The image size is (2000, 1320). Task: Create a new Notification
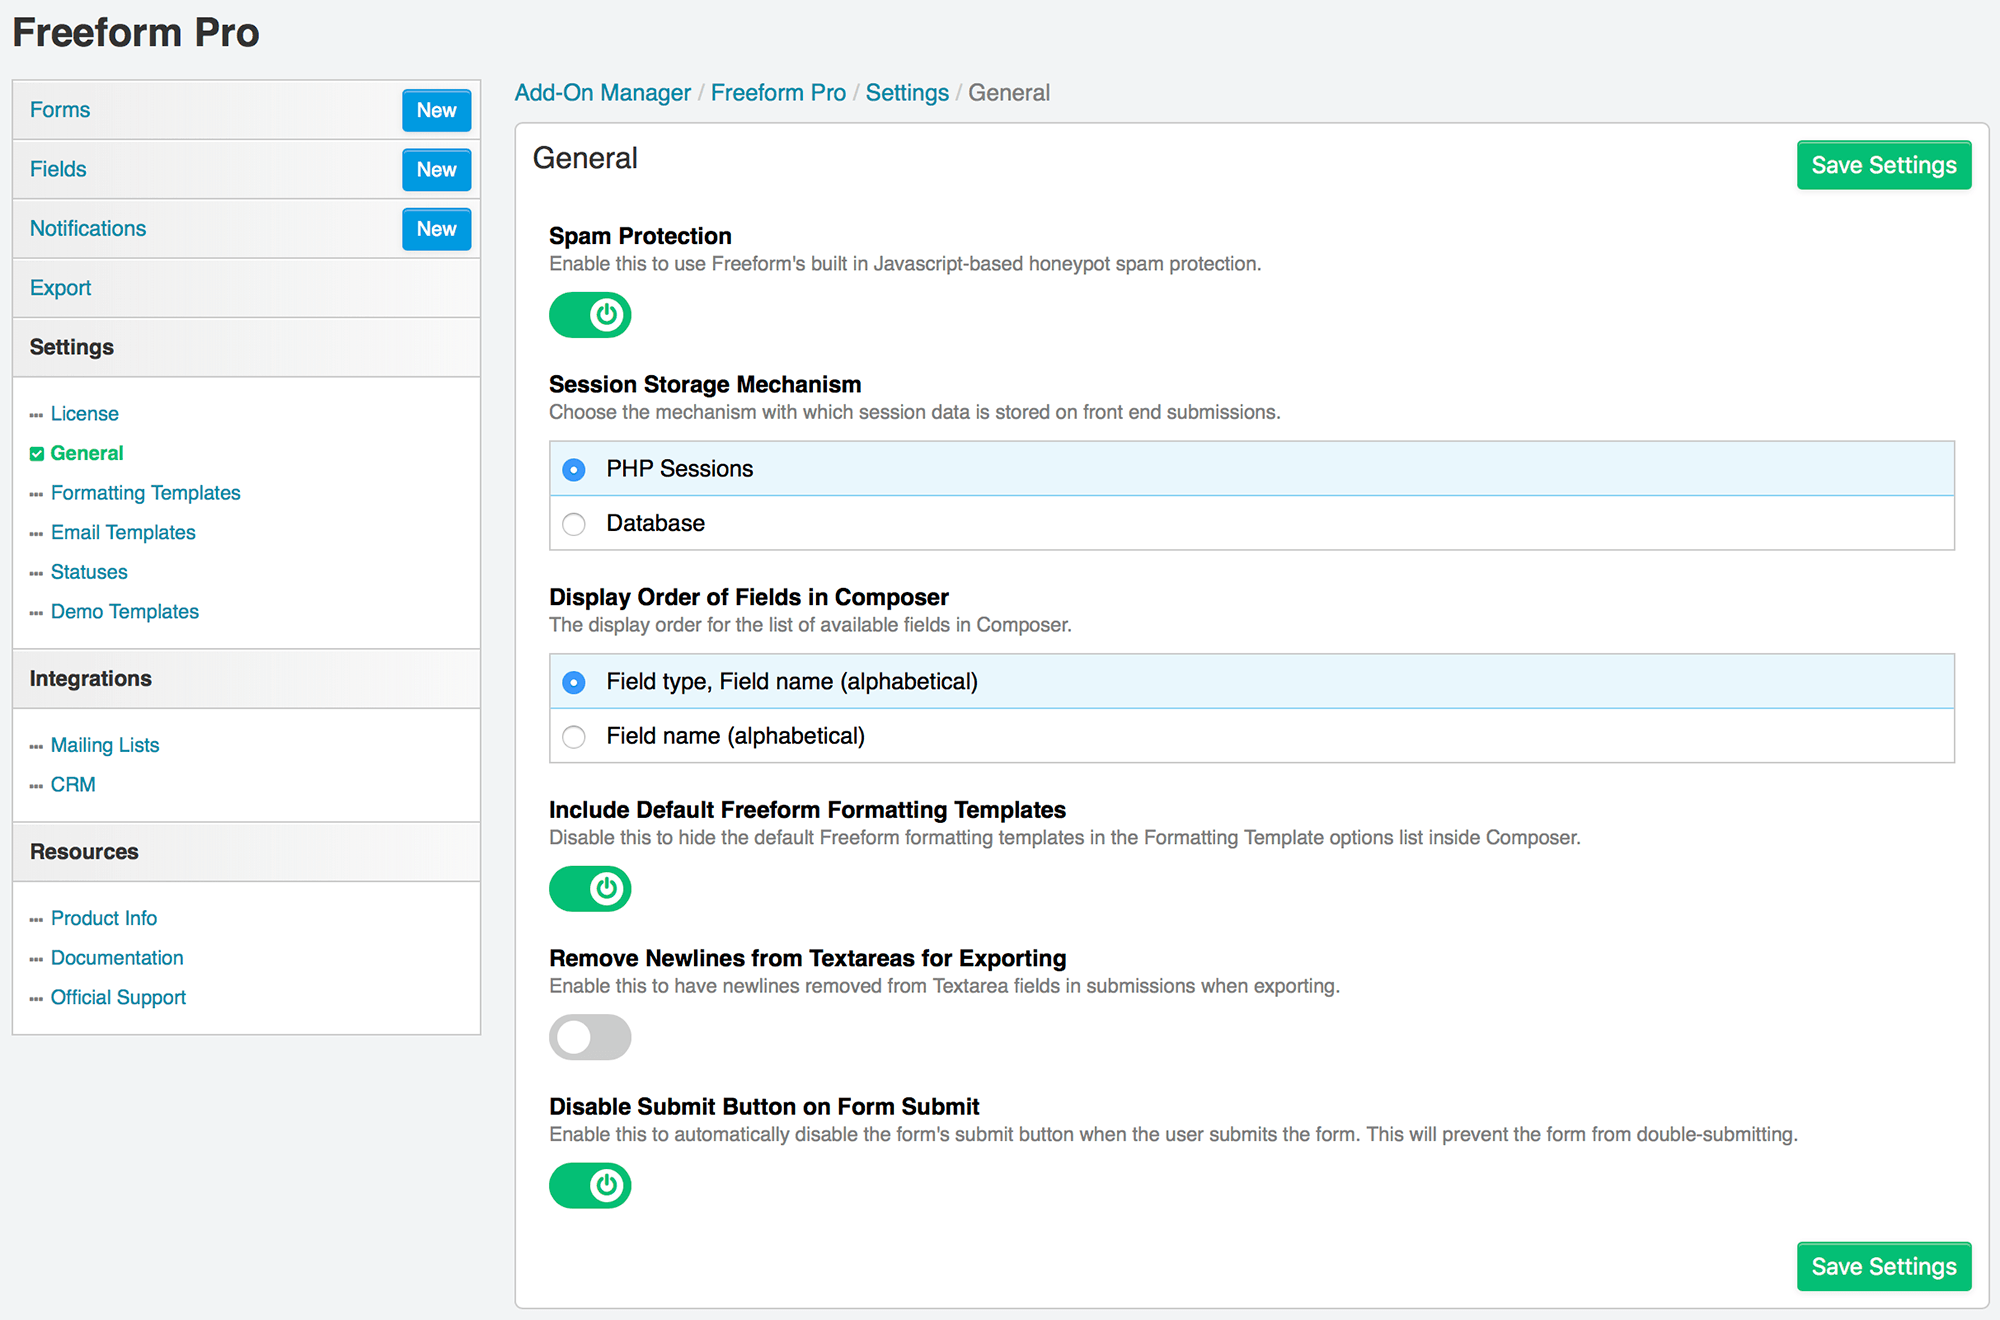[436, 229]
